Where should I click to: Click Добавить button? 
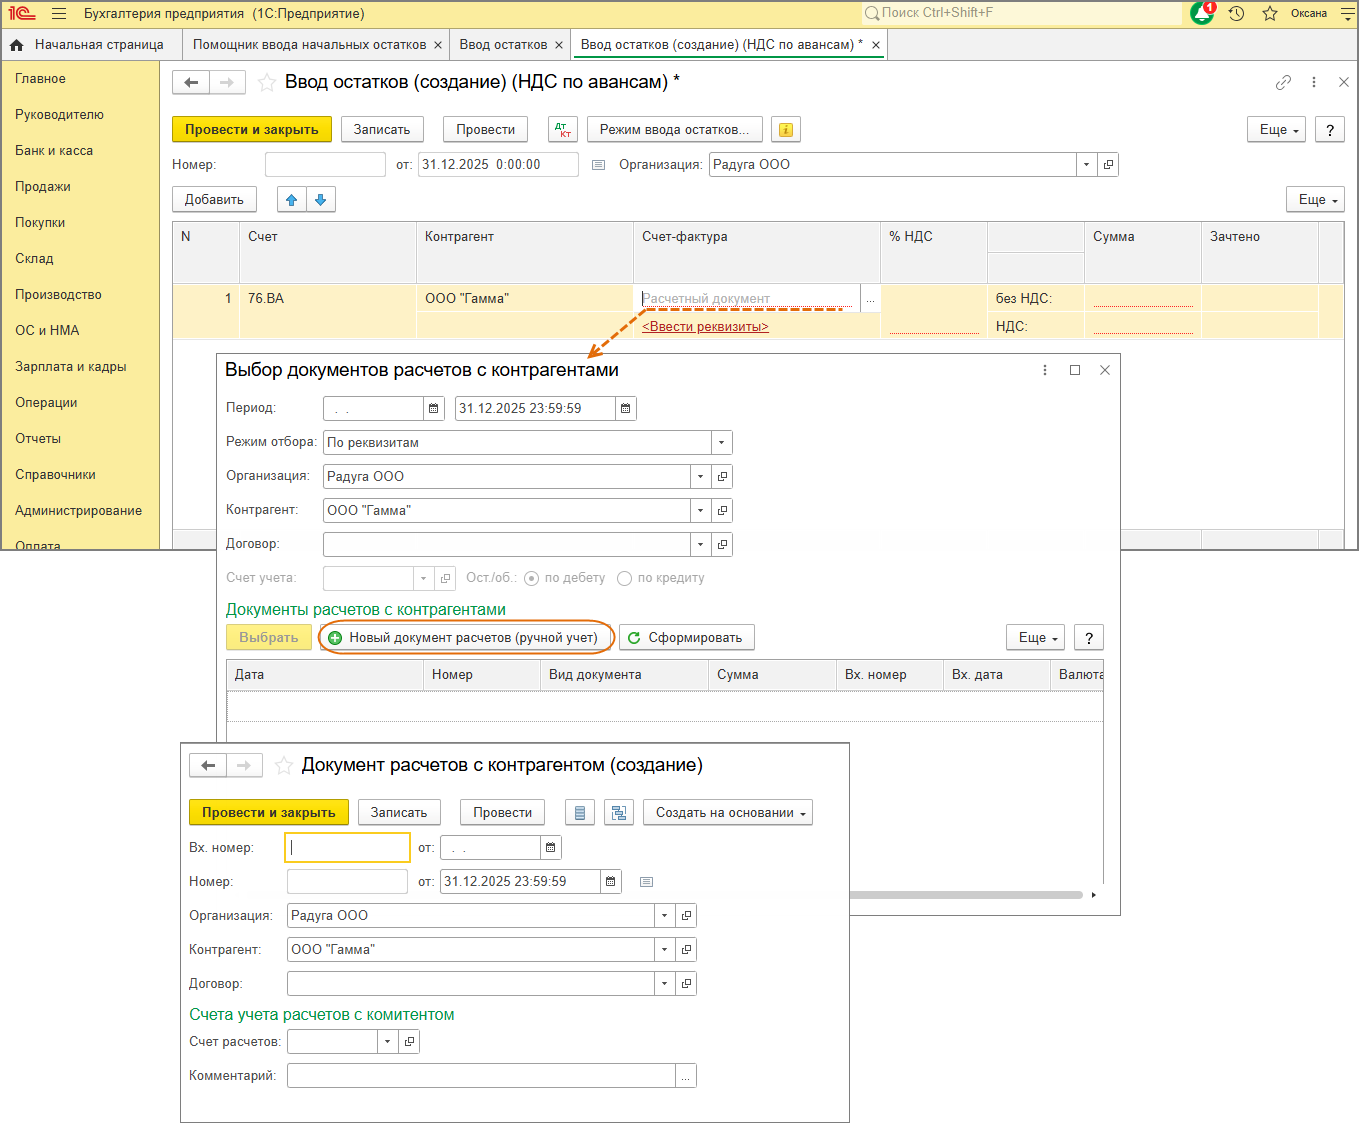[214, 200]
